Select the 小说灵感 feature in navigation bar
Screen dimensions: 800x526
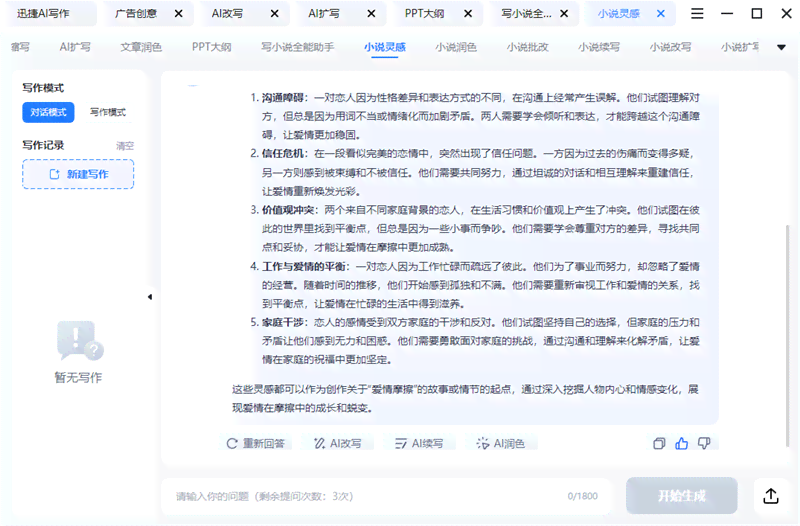(385, 47)
